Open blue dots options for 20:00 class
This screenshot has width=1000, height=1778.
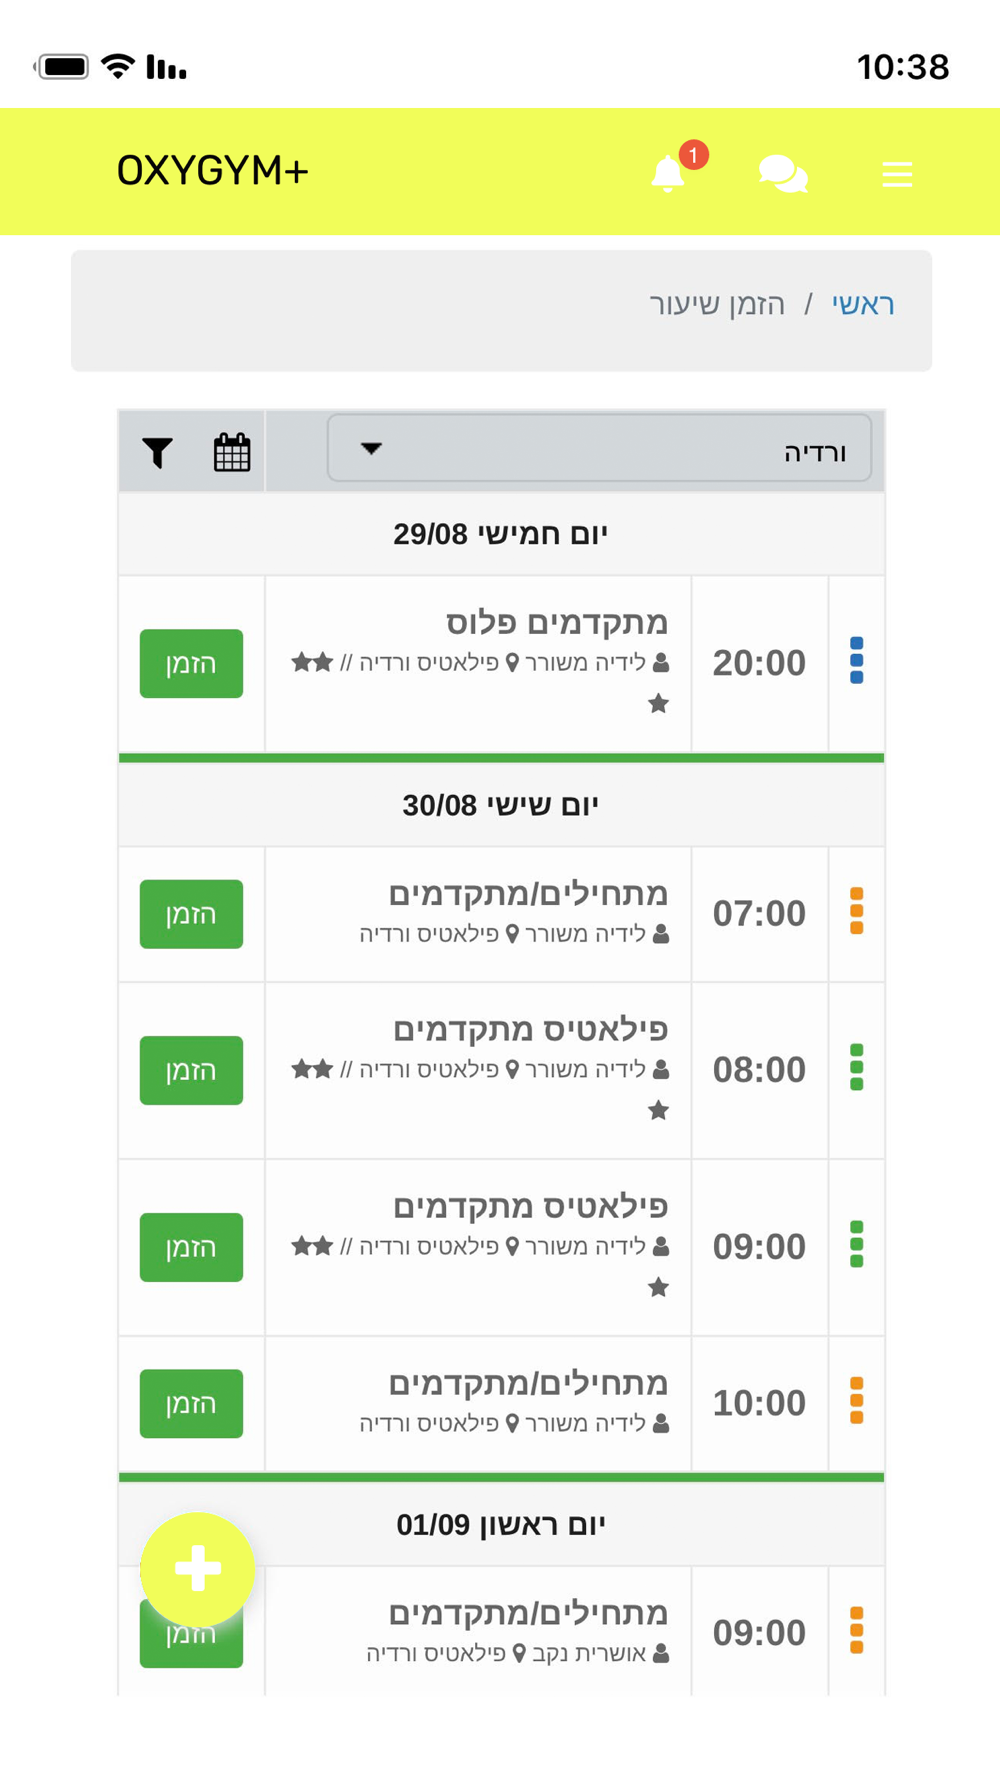(856, 661)
